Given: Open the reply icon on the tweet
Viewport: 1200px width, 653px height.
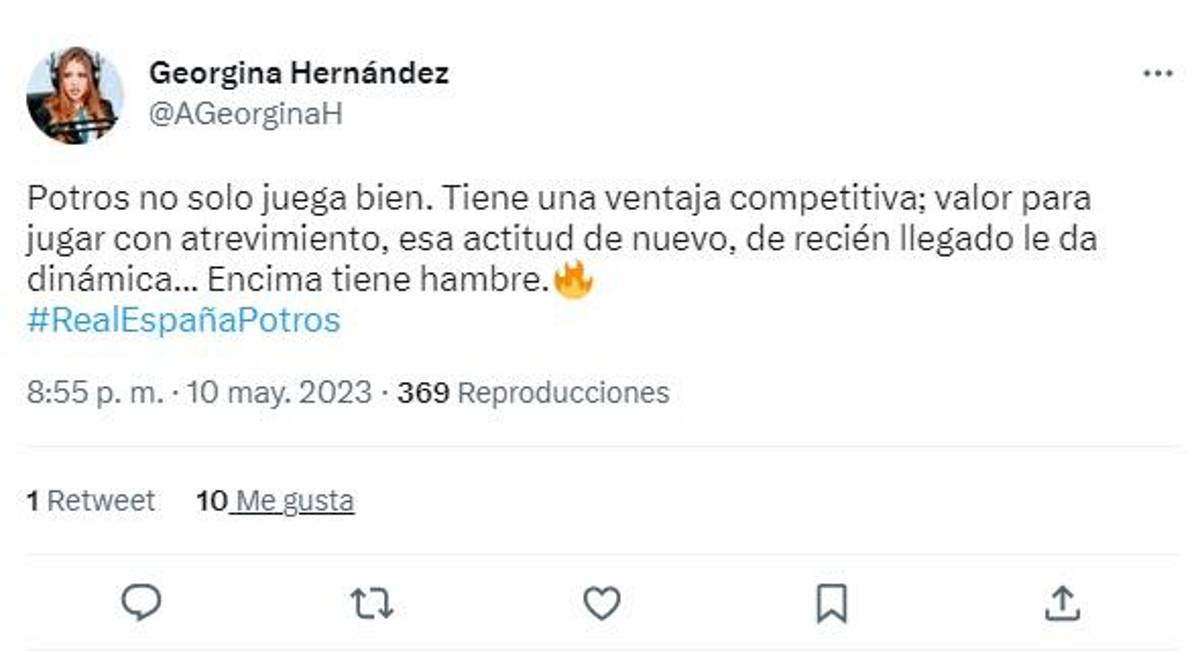Looking at the screenshot, I should coord(141,601).
